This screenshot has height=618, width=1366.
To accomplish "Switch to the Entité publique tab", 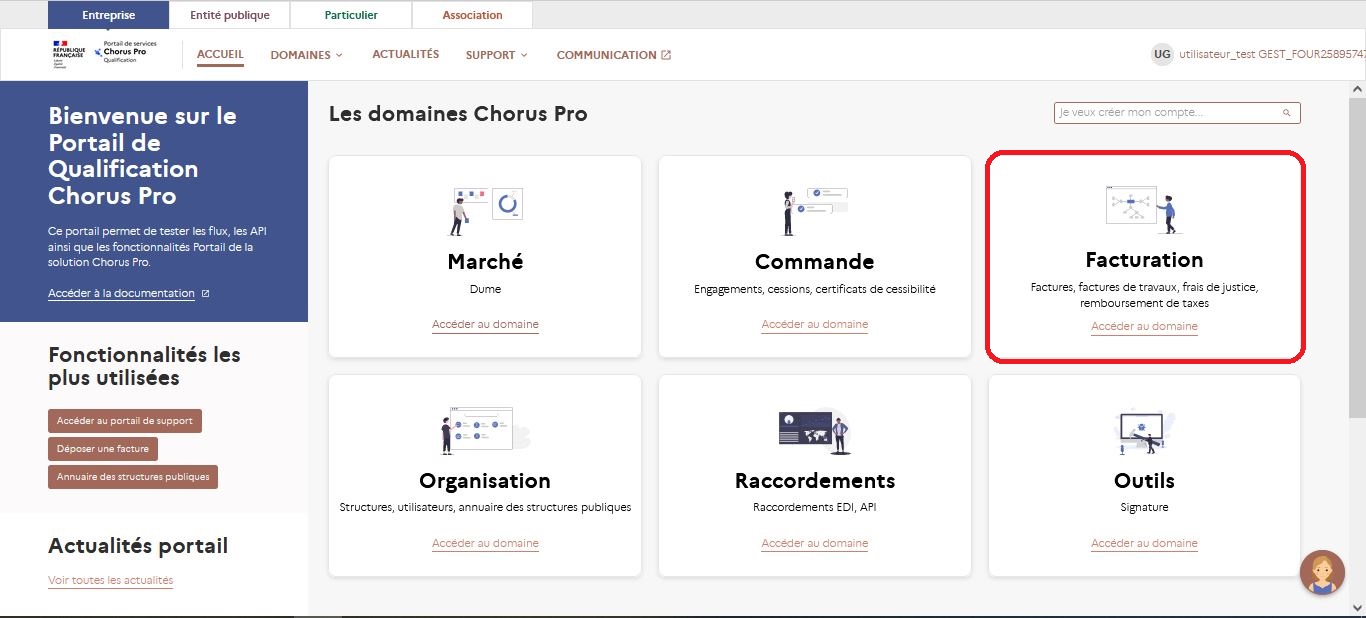I will click(229, 15).
